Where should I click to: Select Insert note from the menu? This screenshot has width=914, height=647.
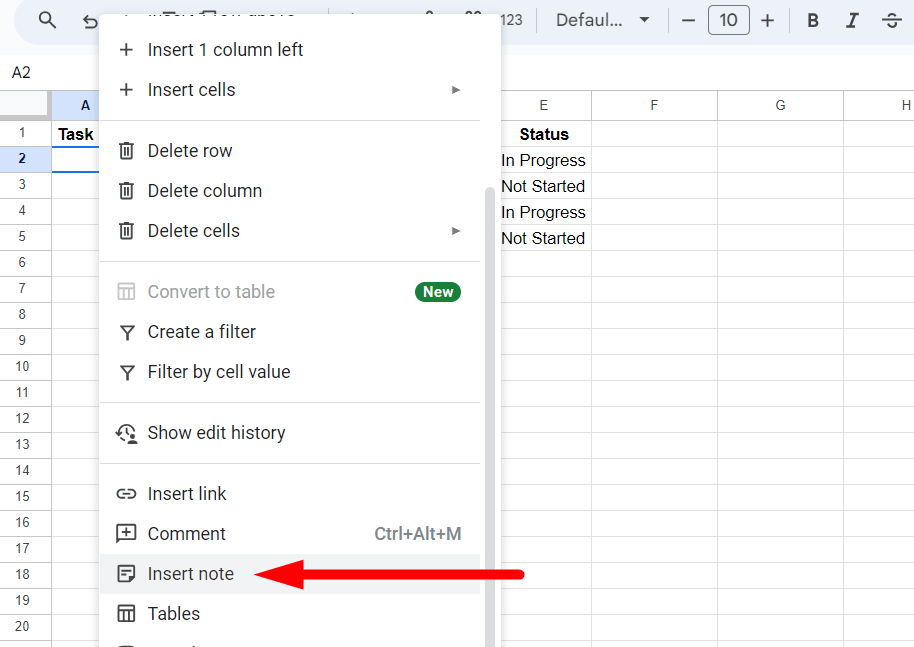pyautogui.click(x=190, y=574)
